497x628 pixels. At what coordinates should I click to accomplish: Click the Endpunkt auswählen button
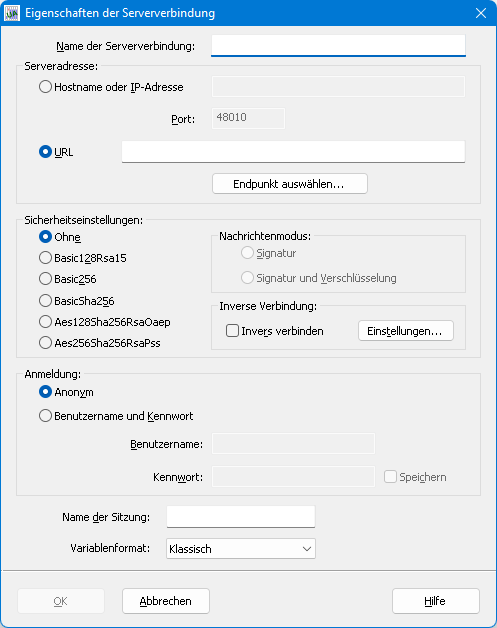290,184
